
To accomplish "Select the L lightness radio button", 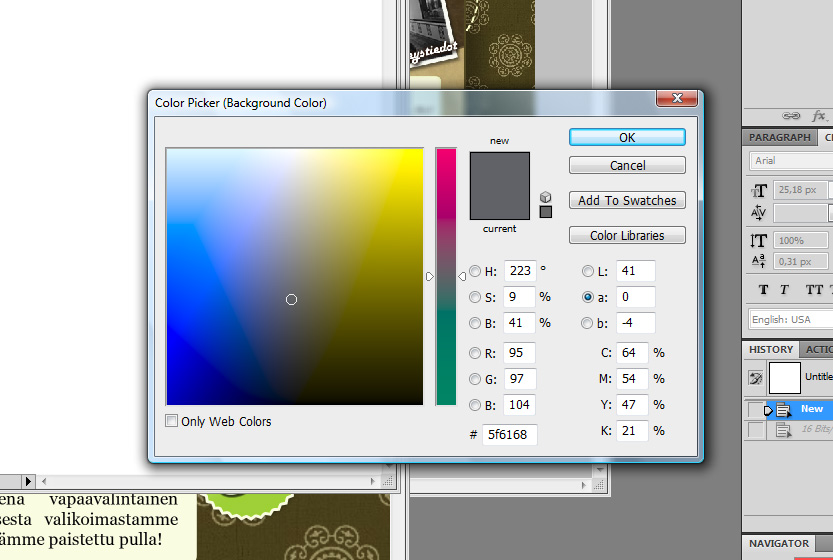I will [x=588, y=271].
